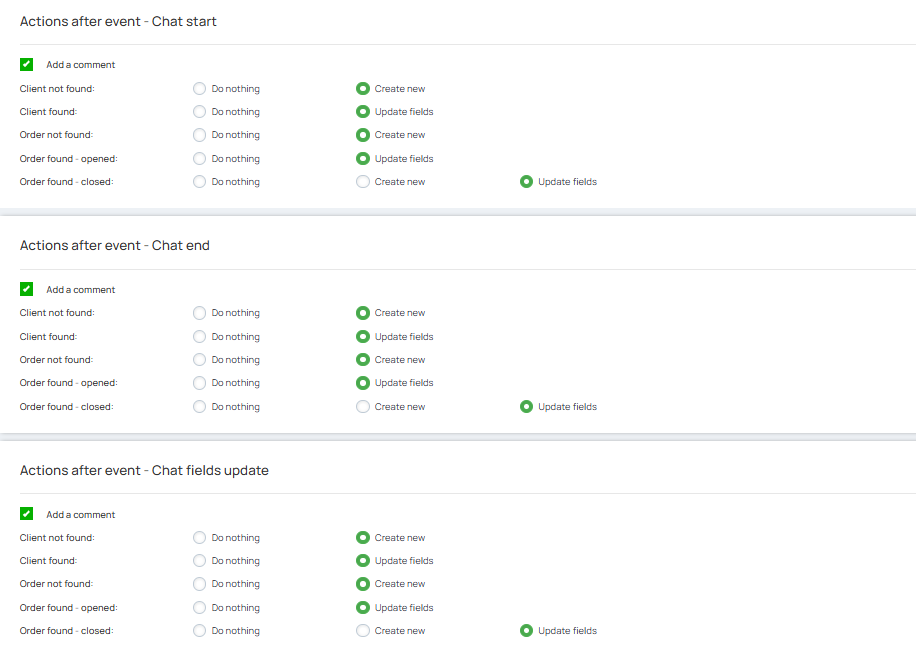Uncheck Add a comment under Chat start
The height and width of the screenshot is (655, 916).
click(x=27, y=65)
